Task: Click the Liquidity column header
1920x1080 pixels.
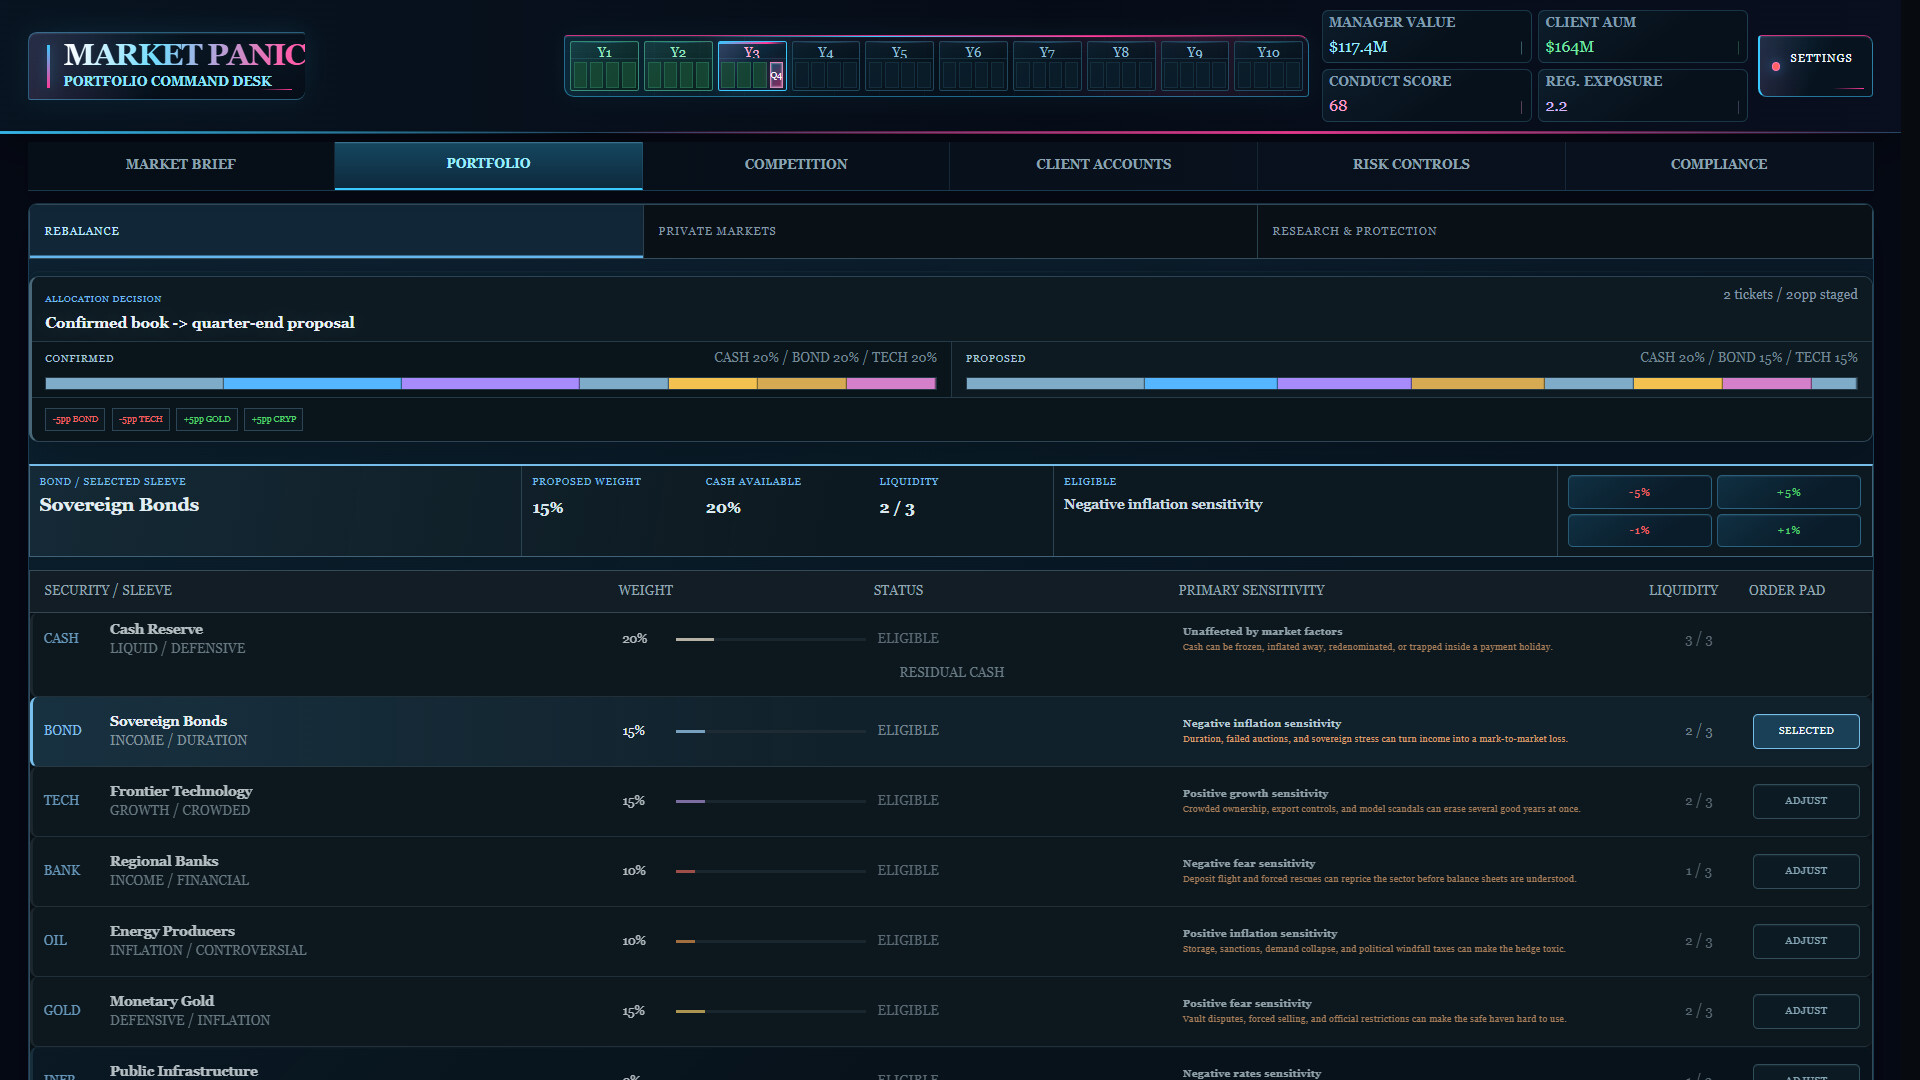Action: (1683, 591)
